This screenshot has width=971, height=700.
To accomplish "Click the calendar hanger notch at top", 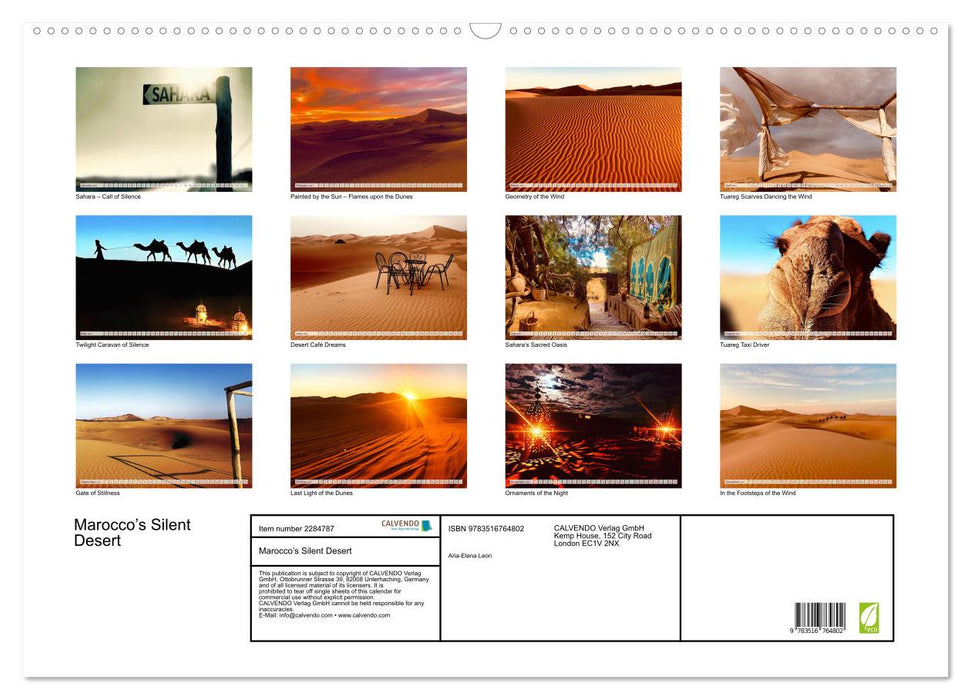I will tap(486, 30).
